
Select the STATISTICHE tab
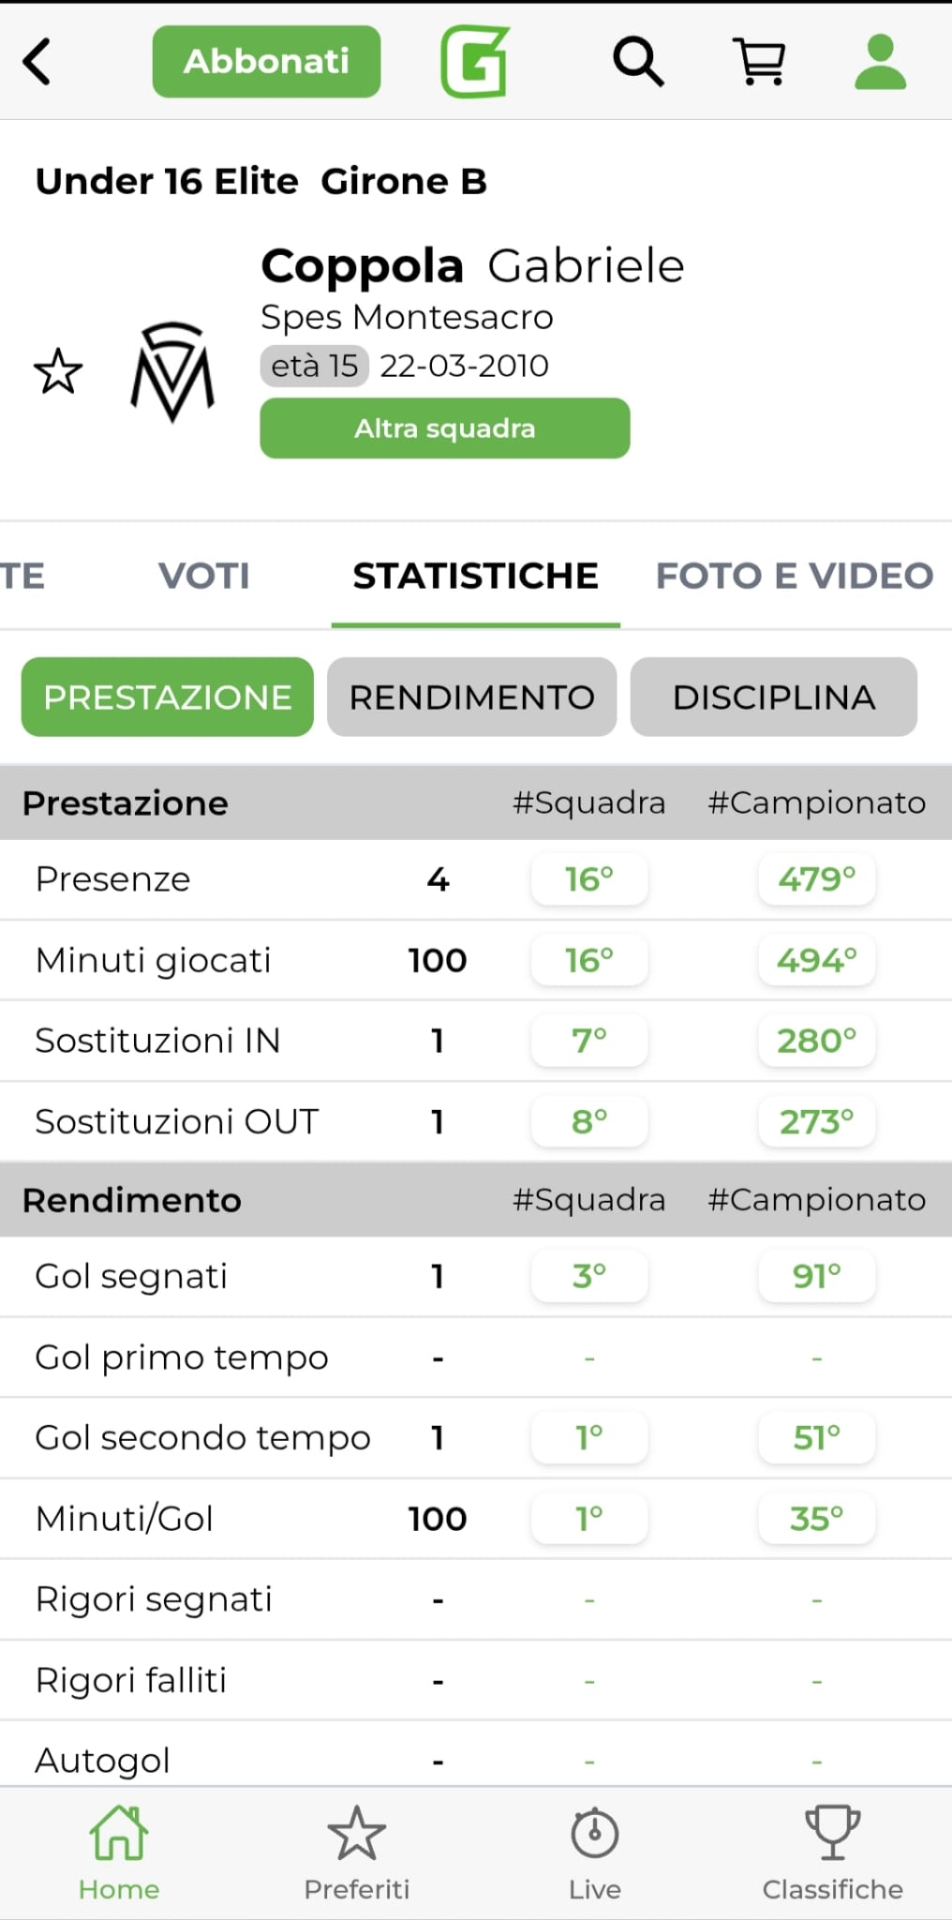click(475, 576)
